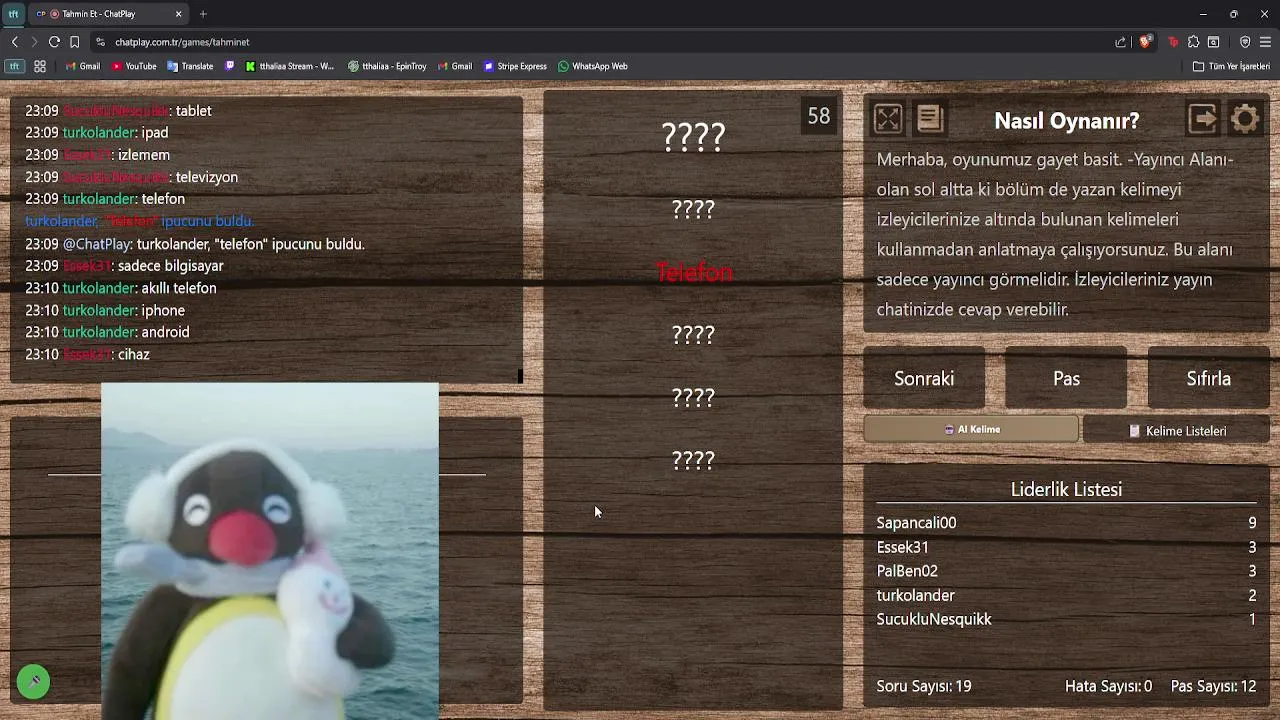1280x720 pixels.
Task: Open the apps grid icon in the bookmarks bar
Action: (x=40, y=66)
